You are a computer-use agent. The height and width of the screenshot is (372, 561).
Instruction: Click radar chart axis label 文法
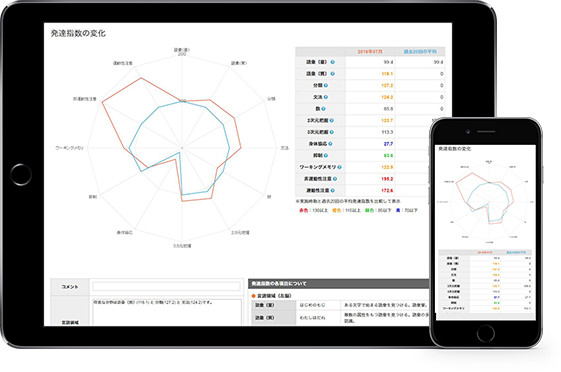coord(284,148)
